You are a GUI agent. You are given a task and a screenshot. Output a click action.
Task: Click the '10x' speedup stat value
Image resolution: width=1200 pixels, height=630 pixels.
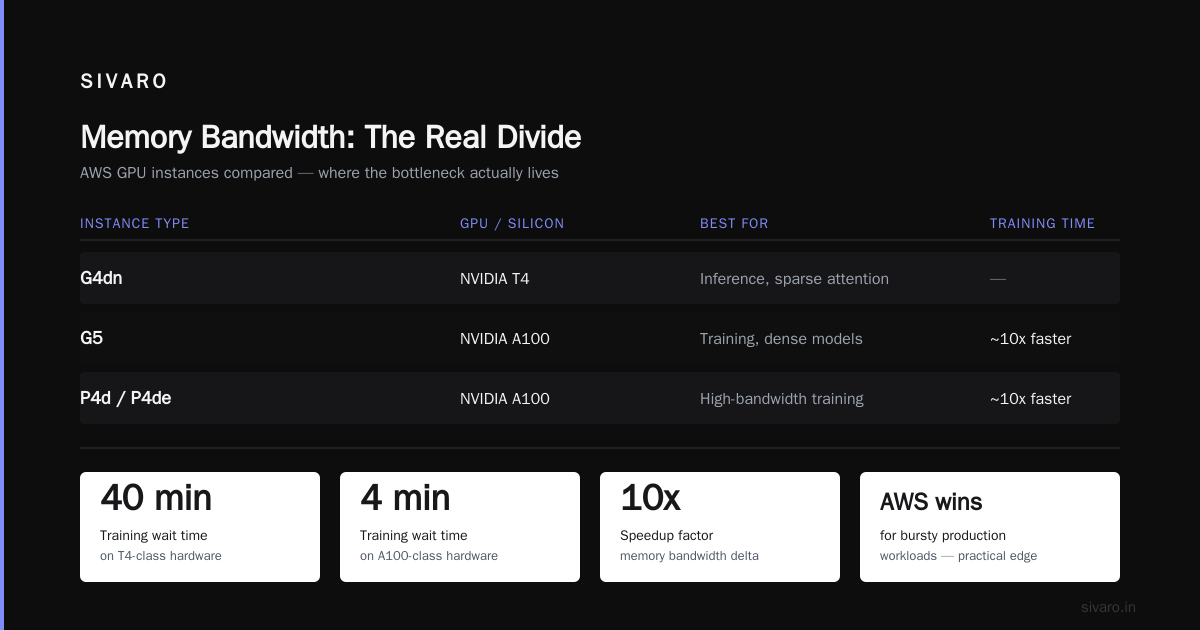(650, 497)
